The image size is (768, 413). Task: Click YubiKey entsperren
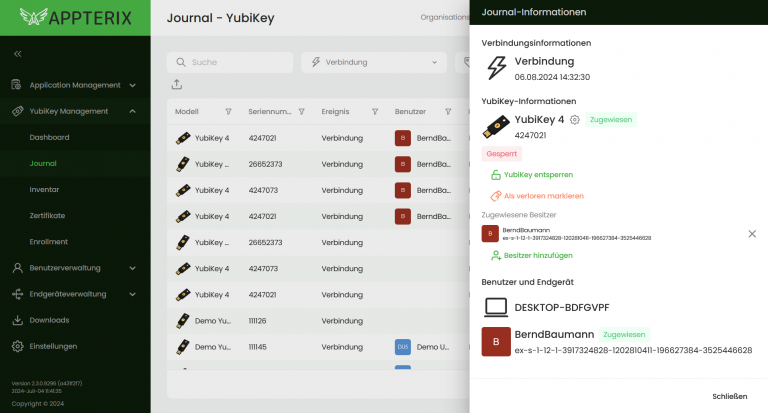point(532,175)
